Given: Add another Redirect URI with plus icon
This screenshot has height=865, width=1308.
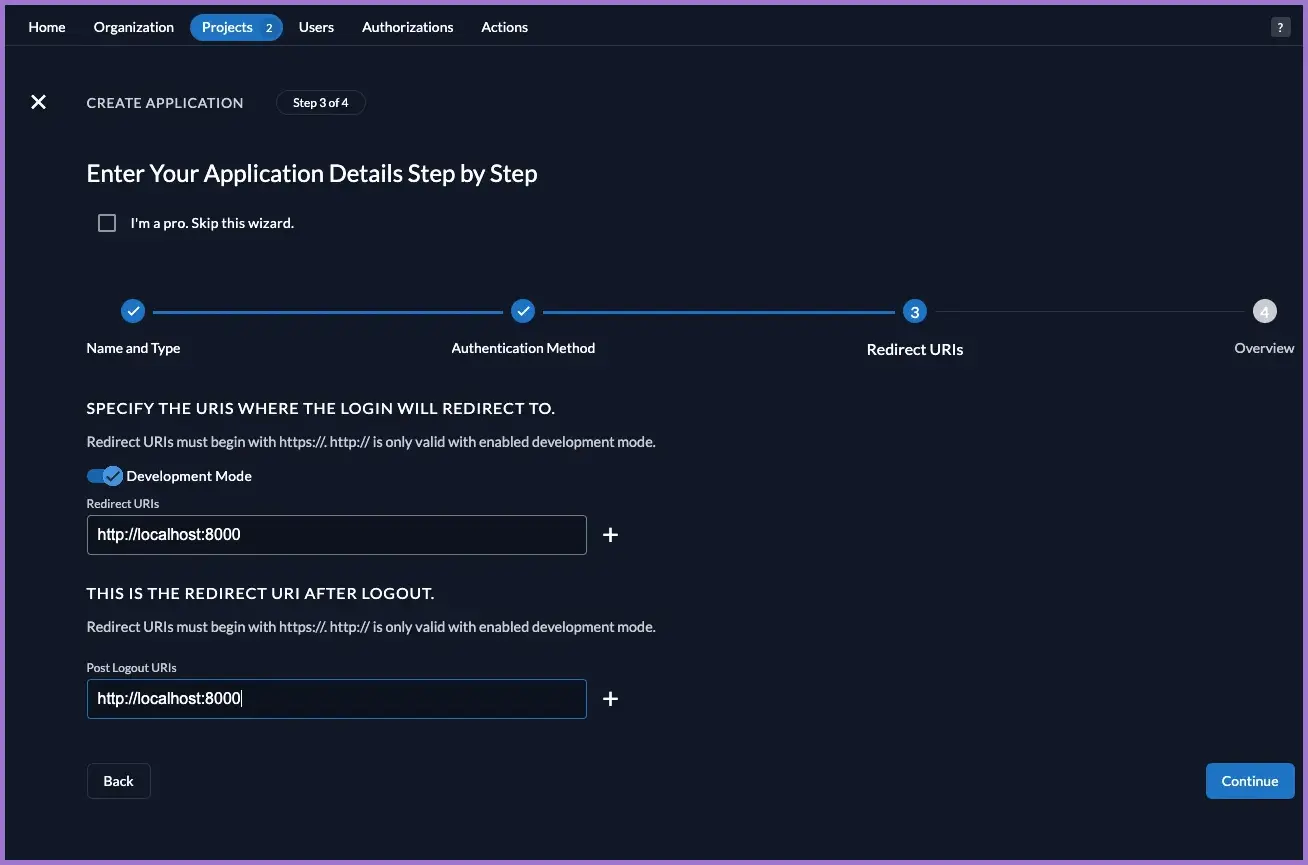Looking at the screenshot, I should click(x=610, y=535).
